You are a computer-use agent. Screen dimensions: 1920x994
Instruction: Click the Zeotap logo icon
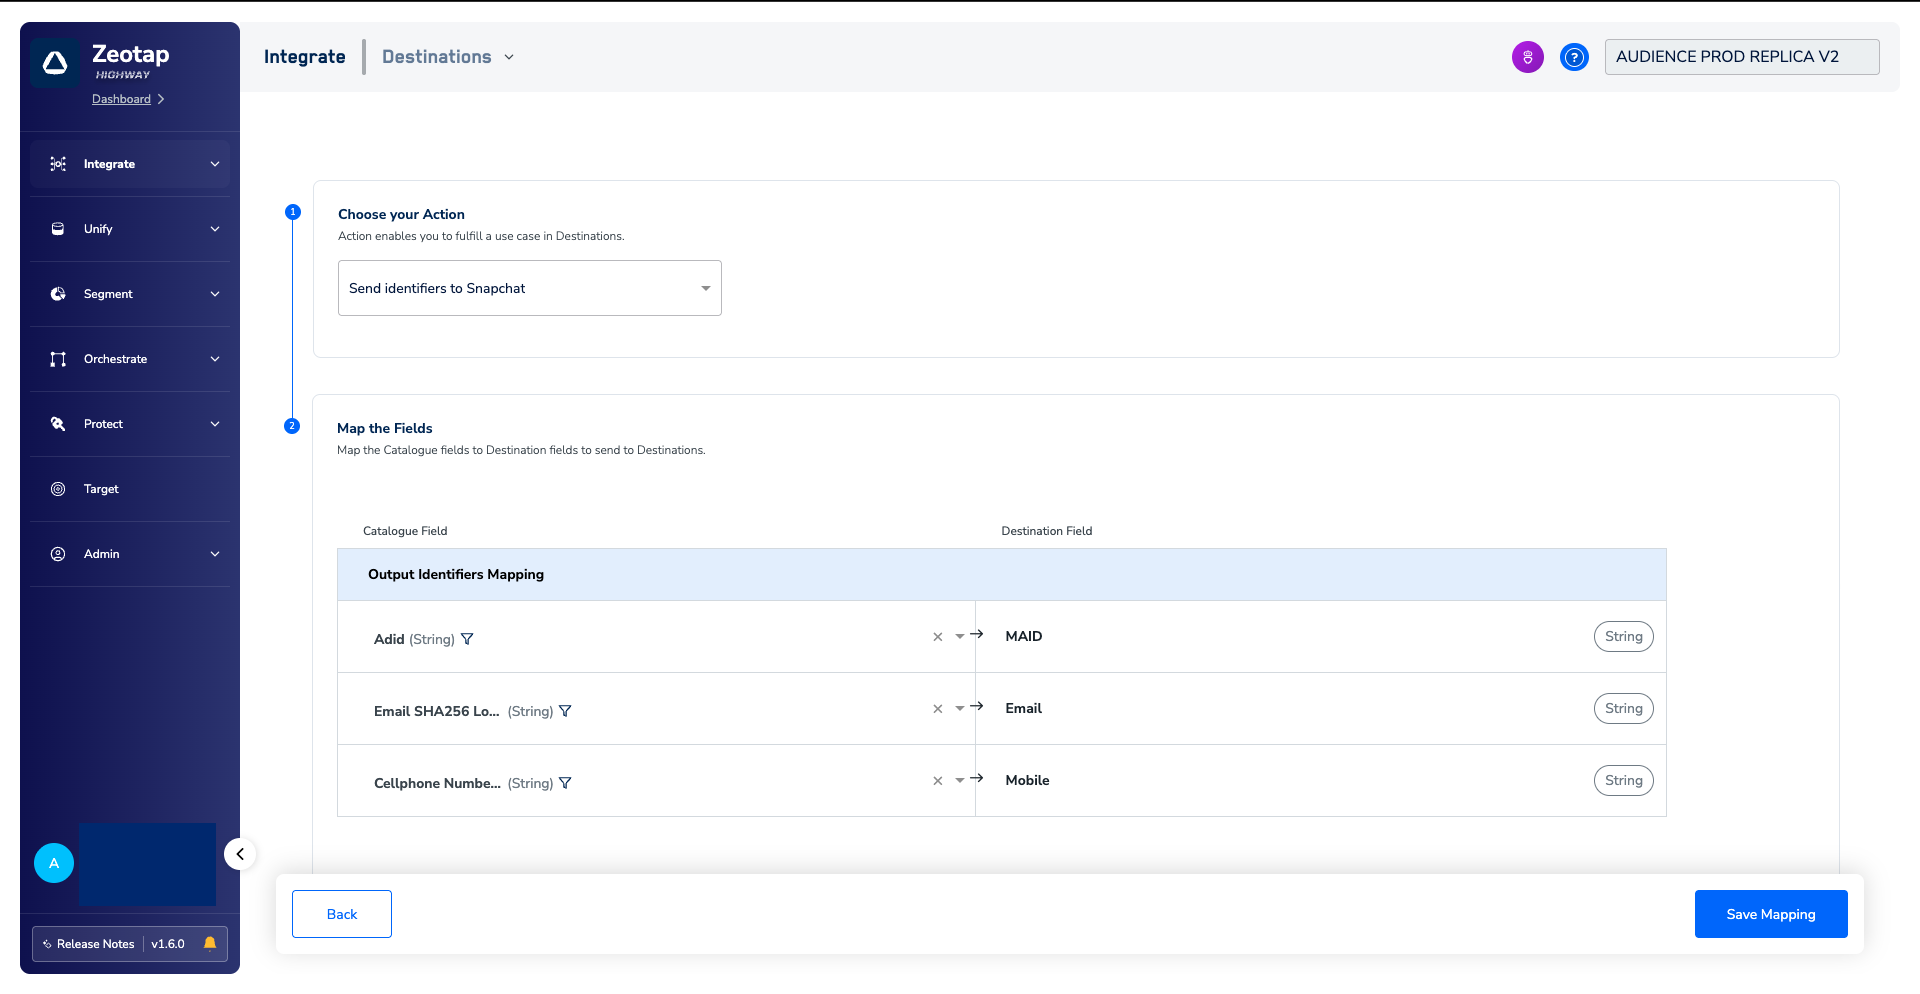(x=55, y=63)
